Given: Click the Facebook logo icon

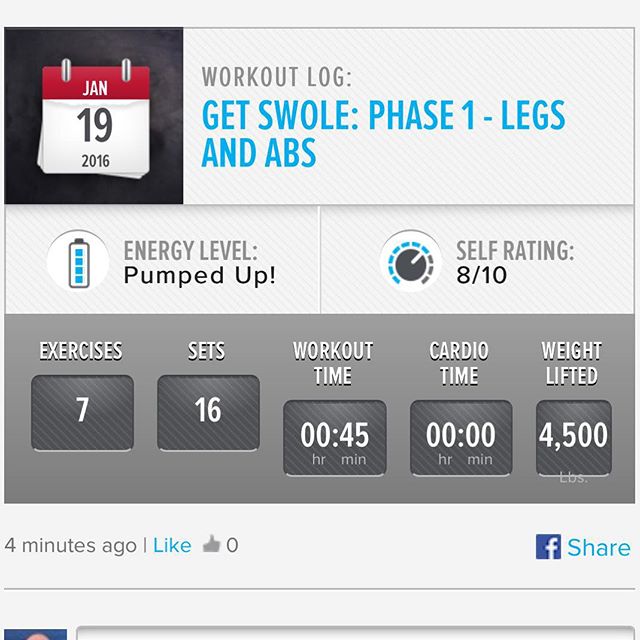Looking at the screenshot, I should click(548, 547).
